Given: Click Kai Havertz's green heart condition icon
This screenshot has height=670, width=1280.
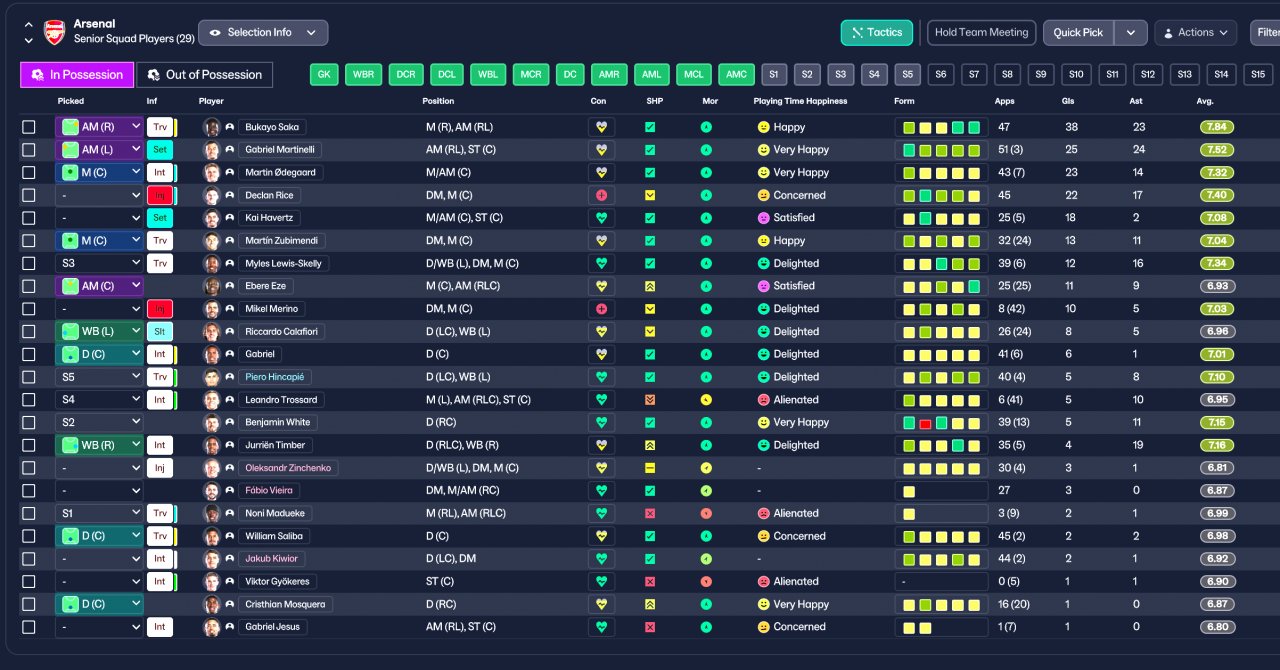Looking at the screenshot, I should 601,218.
